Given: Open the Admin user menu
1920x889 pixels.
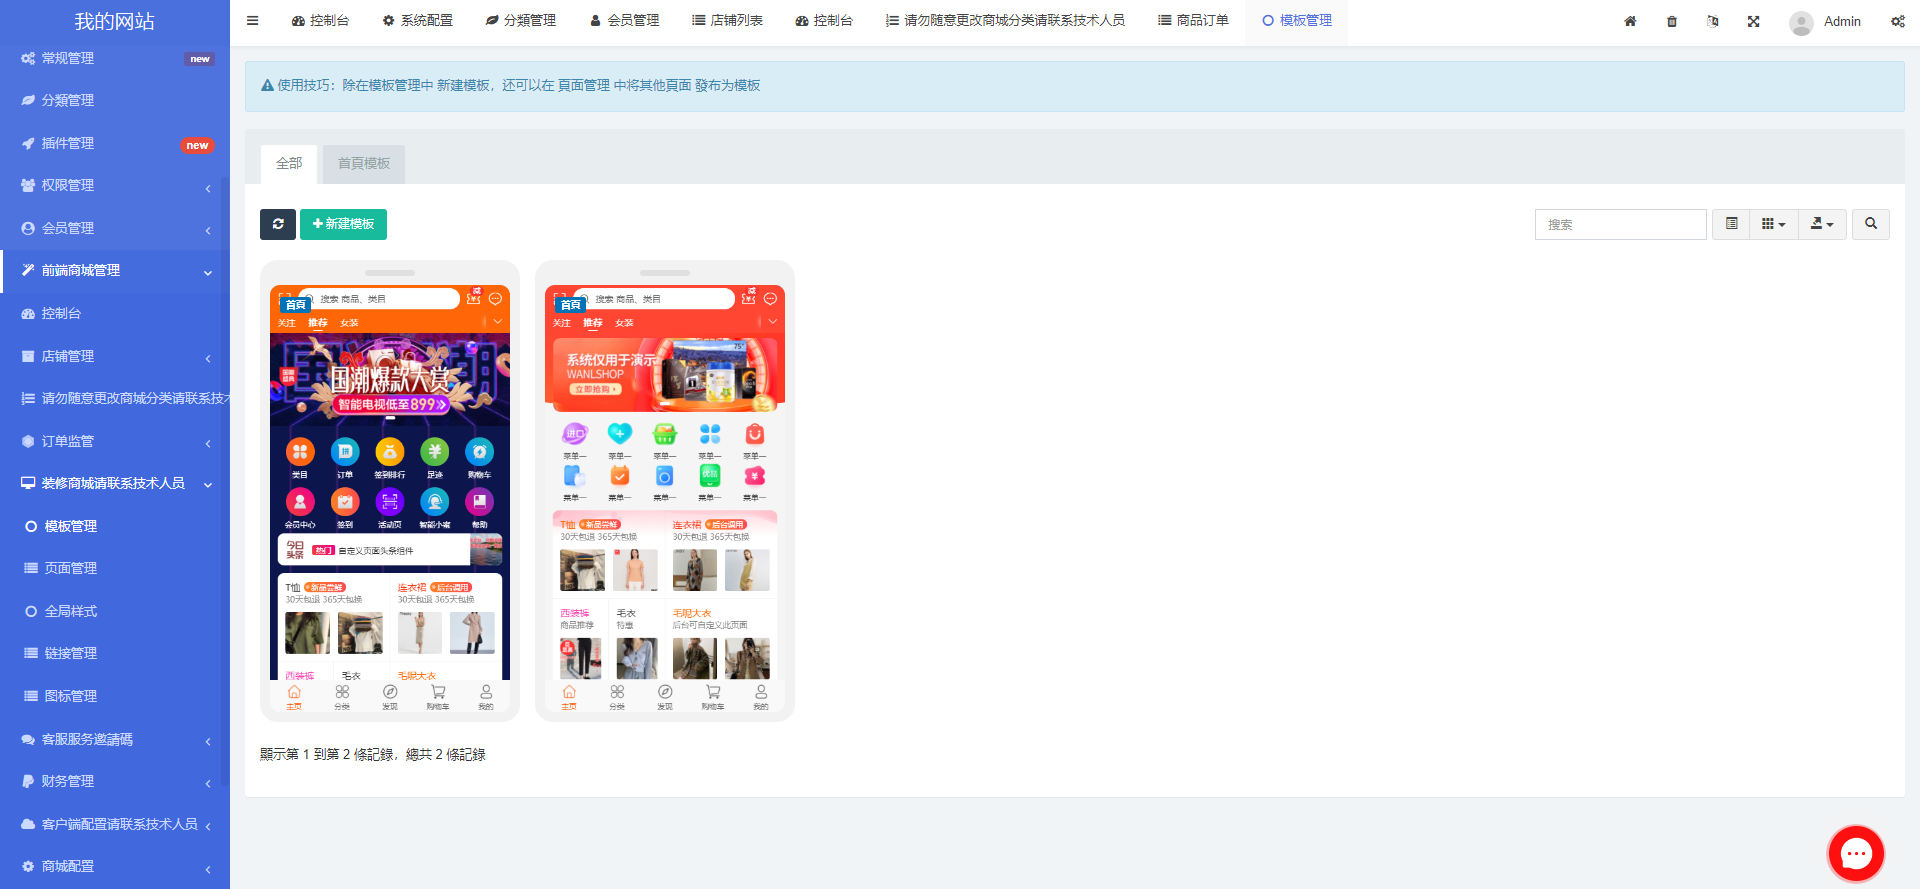Looking at the screenshot, I should click(1826, 21).
